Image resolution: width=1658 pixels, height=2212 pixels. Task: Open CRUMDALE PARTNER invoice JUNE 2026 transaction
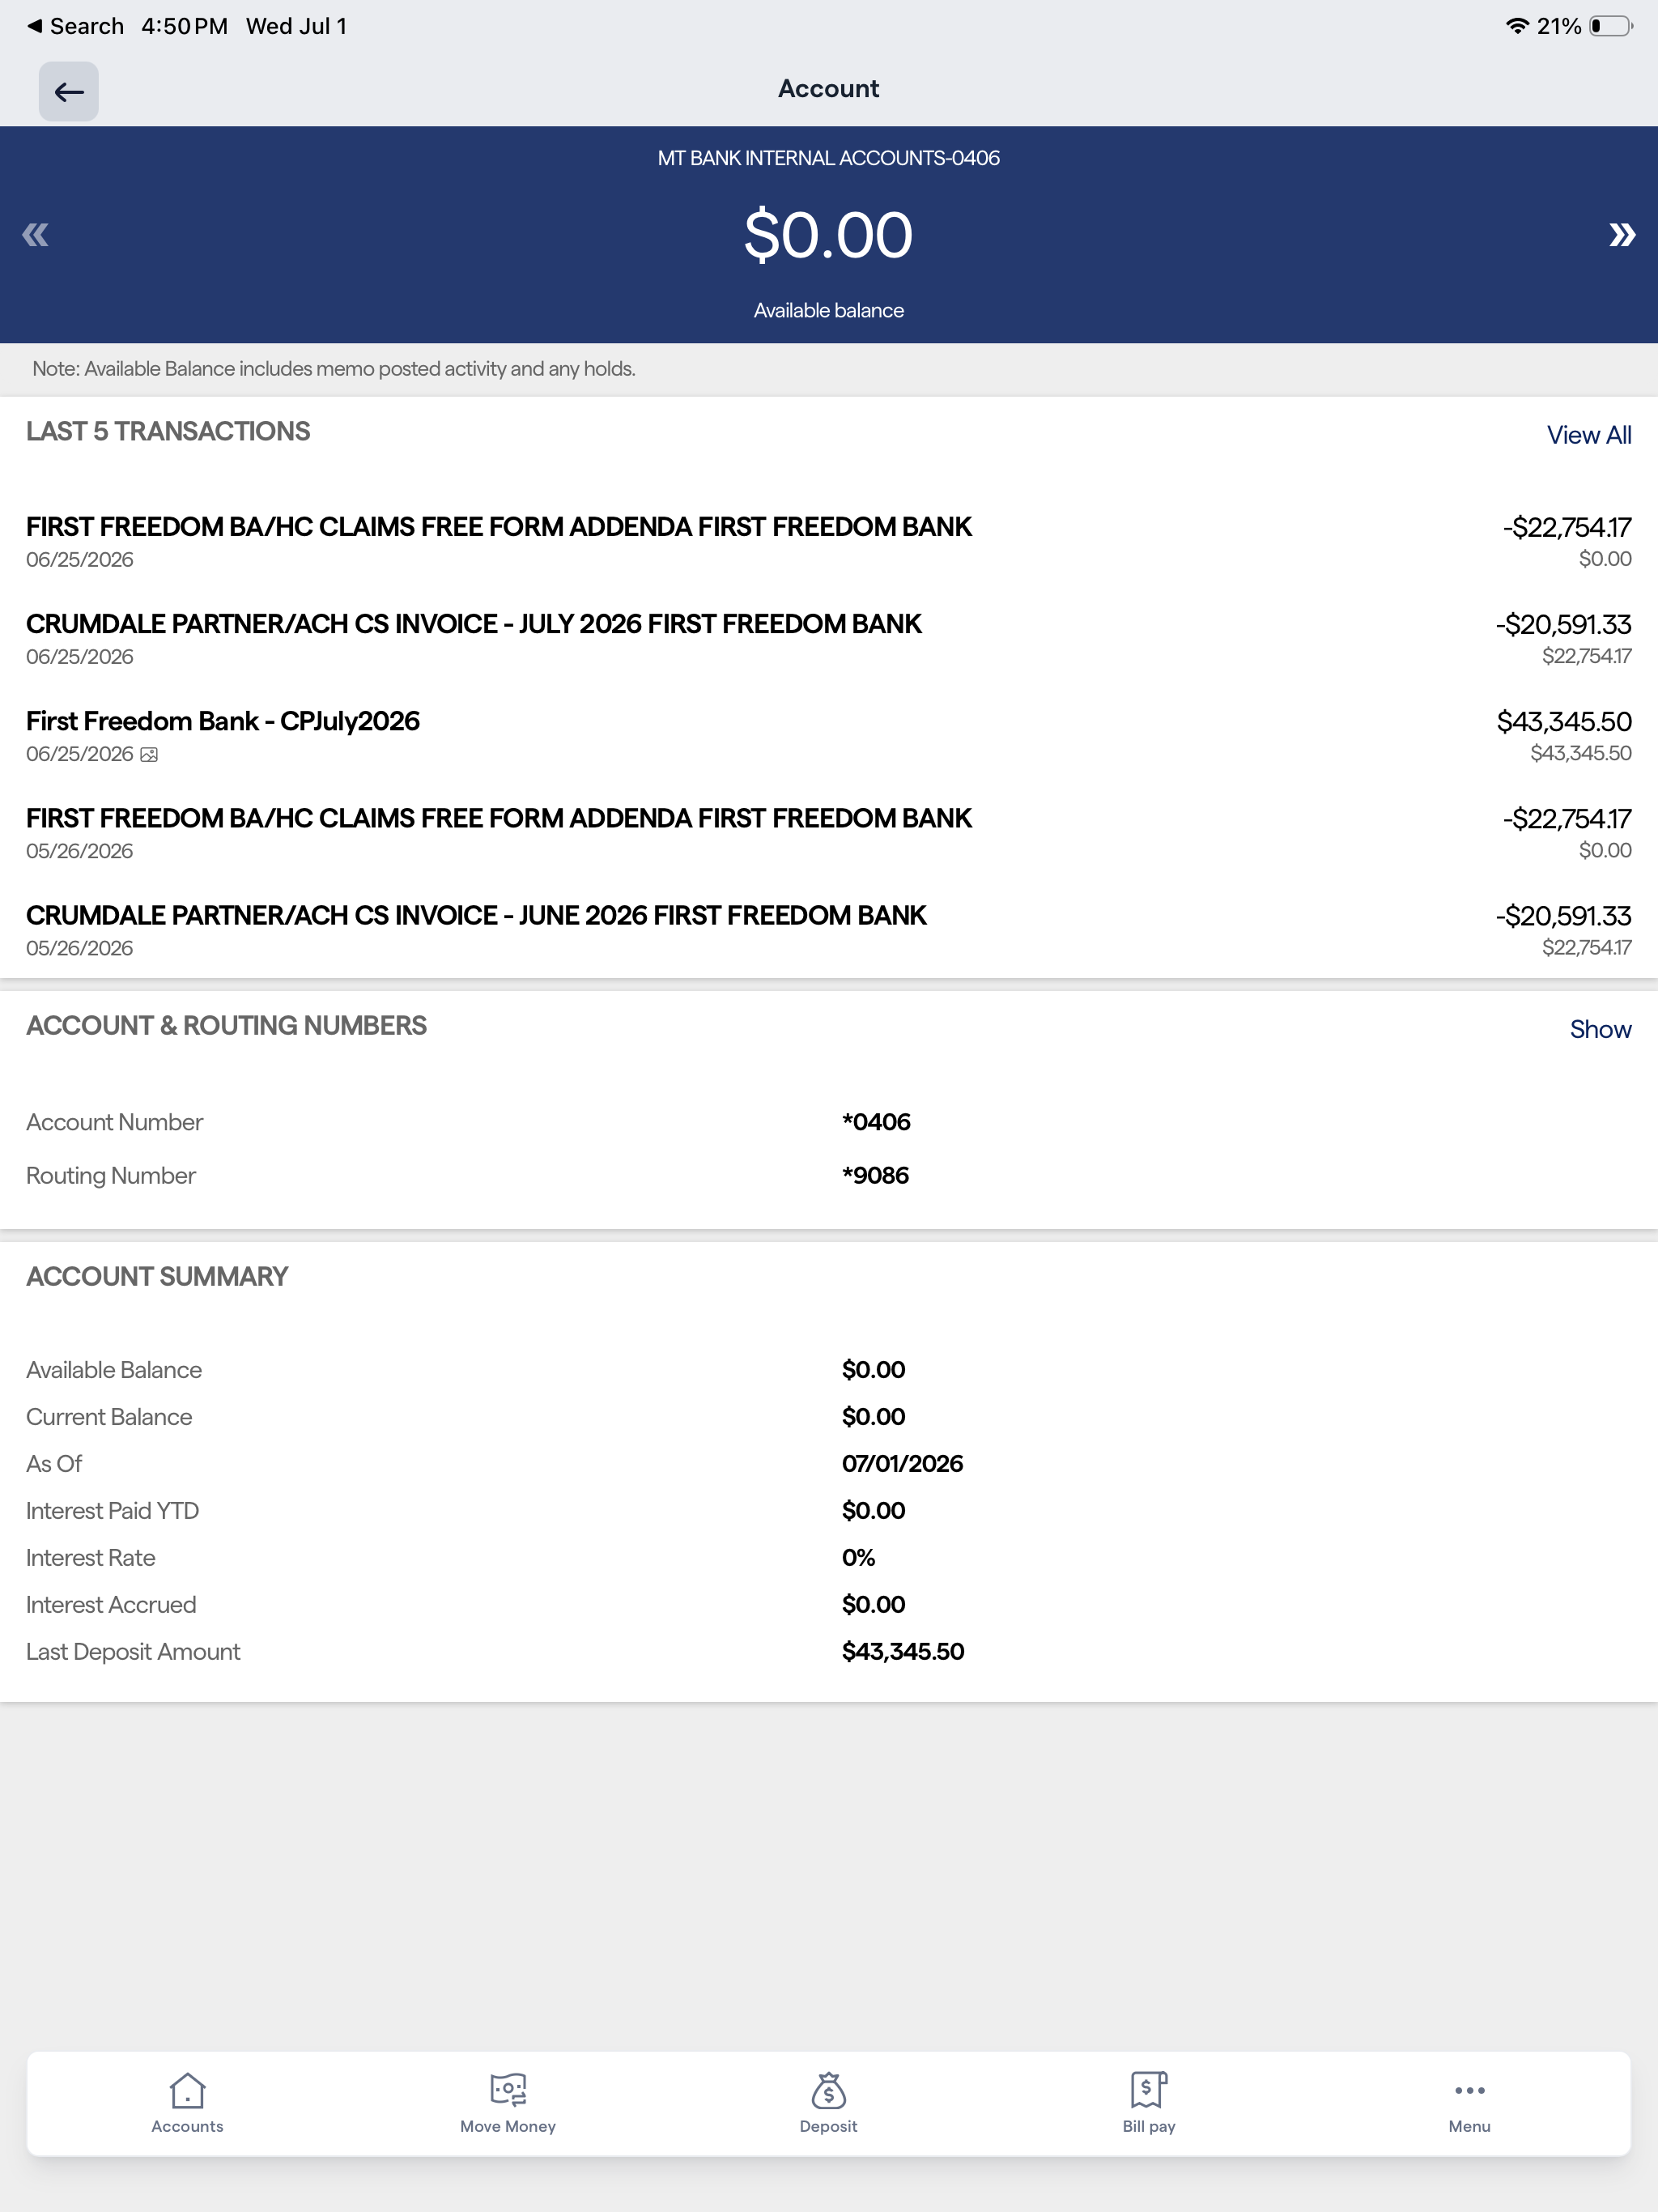click(829, 930)
